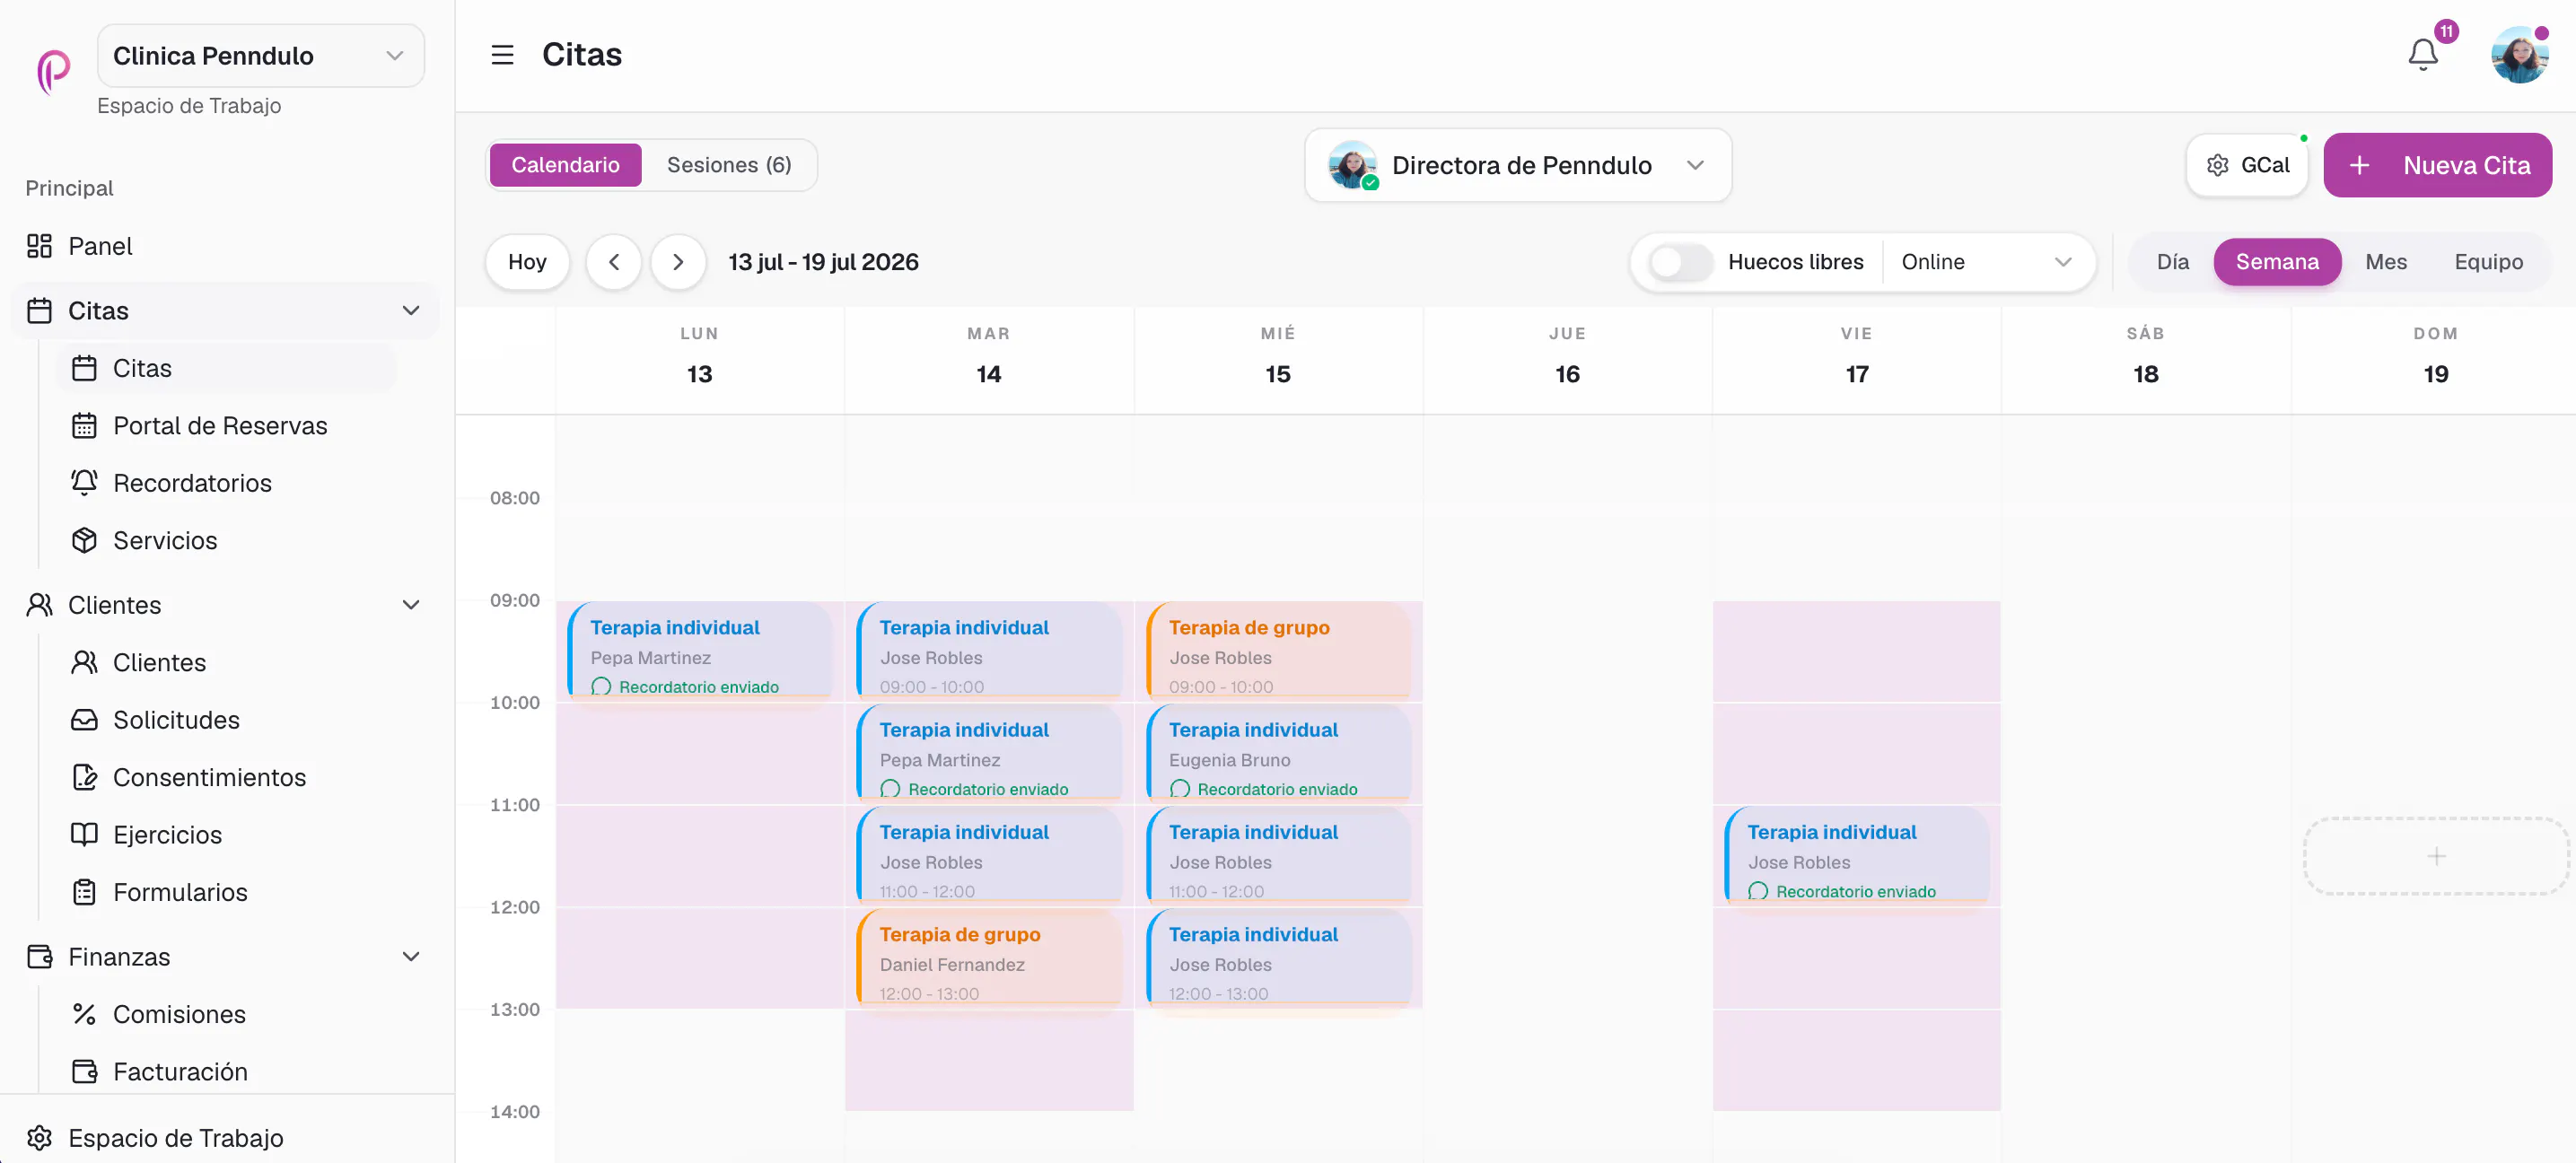The height and width of the screenshot is (1163, 2576).
Task: Click the Panel dashboard icon
Action: (x=39, y=246)
